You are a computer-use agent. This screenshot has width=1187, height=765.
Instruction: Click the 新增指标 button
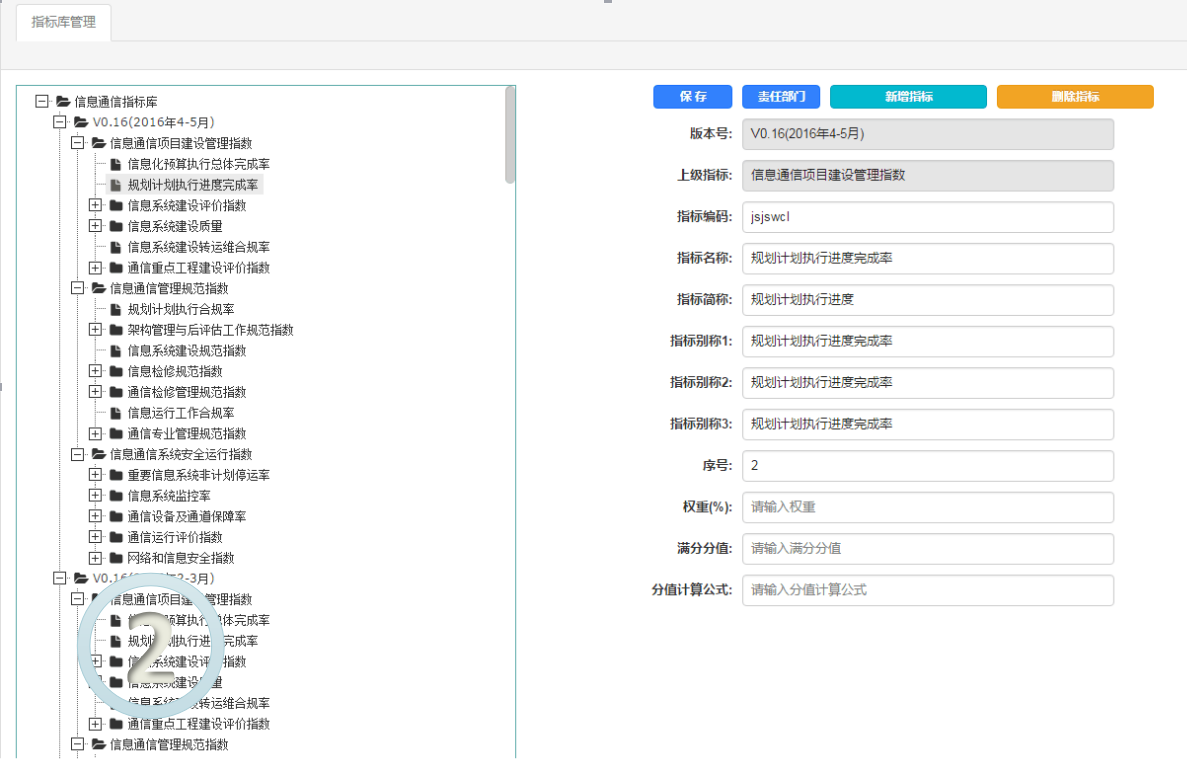pos(908,97)
